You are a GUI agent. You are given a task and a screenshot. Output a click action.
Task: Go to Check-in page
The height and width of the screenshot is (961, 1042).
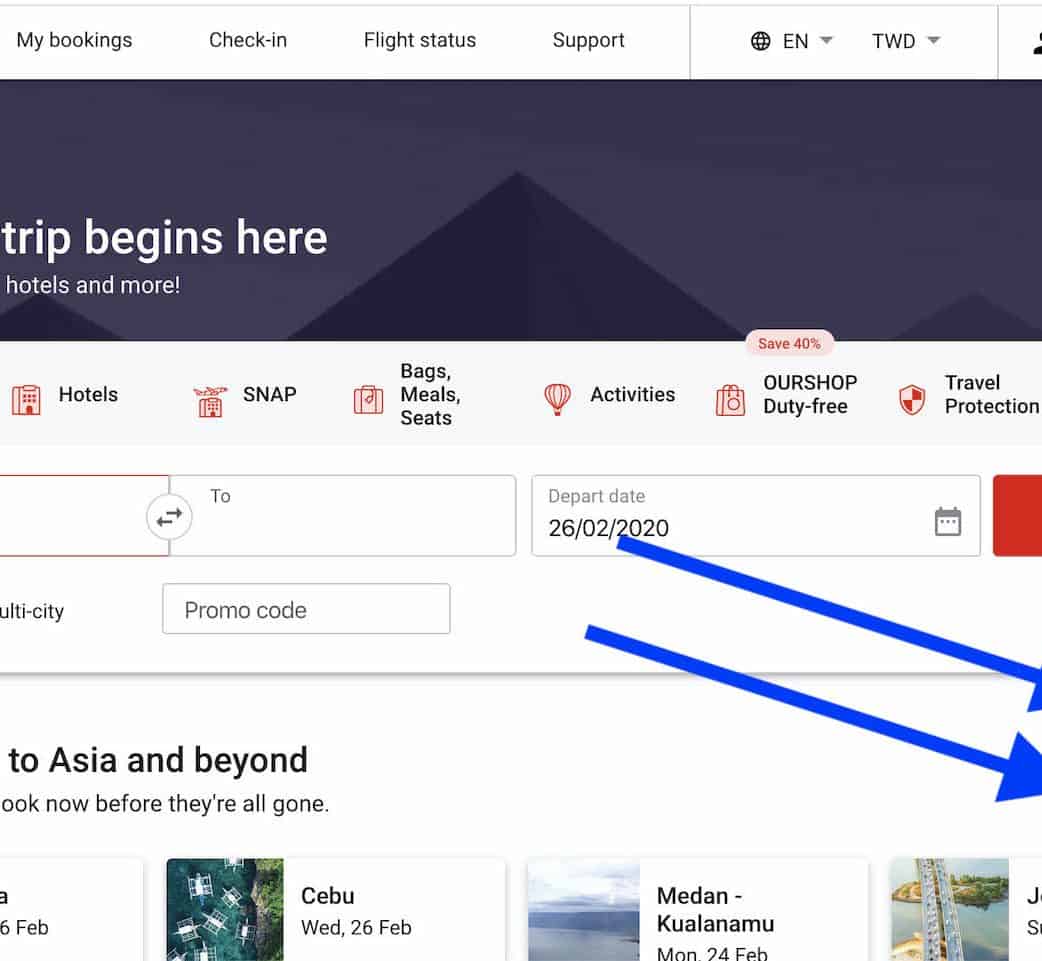(x=248, y=41)
